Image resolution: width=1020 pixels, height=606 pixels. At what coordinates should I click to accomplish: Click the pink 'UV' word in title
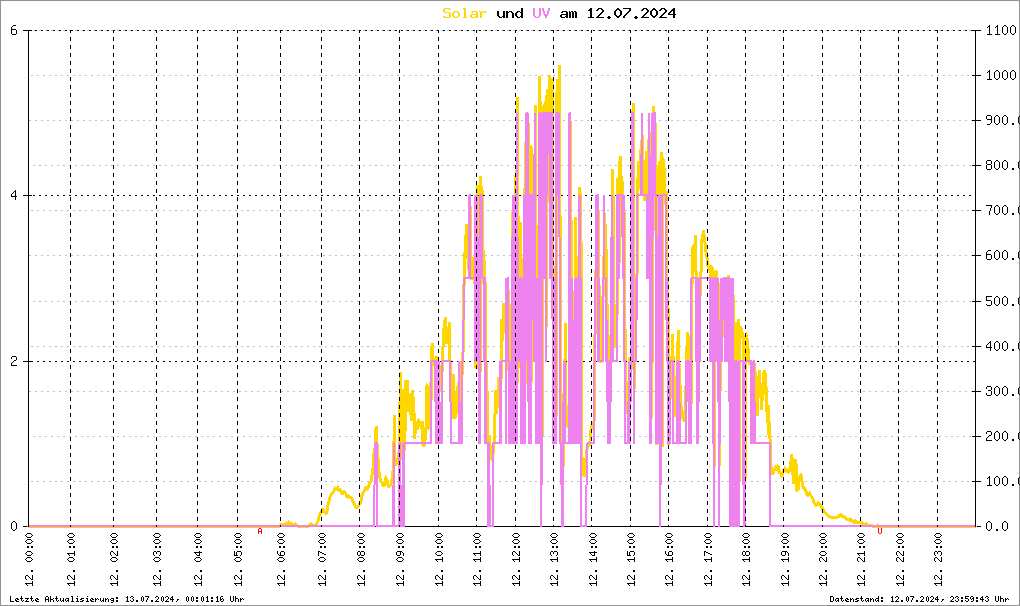[x=541, y=13]
